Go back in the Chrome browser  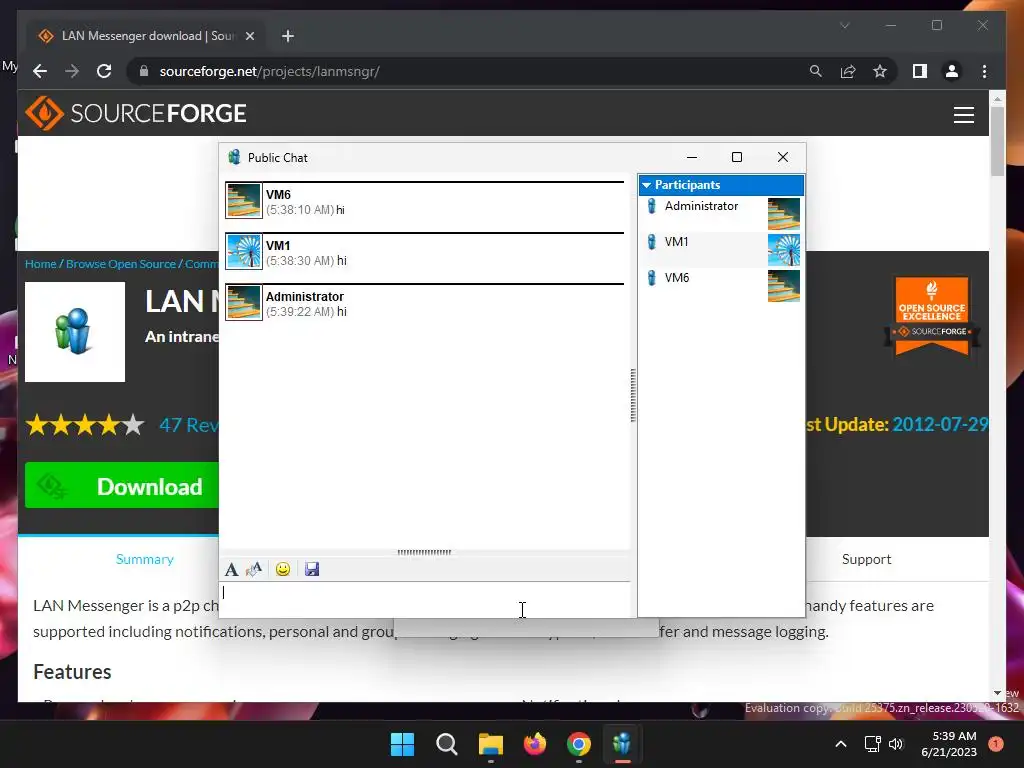coord(40,71)
